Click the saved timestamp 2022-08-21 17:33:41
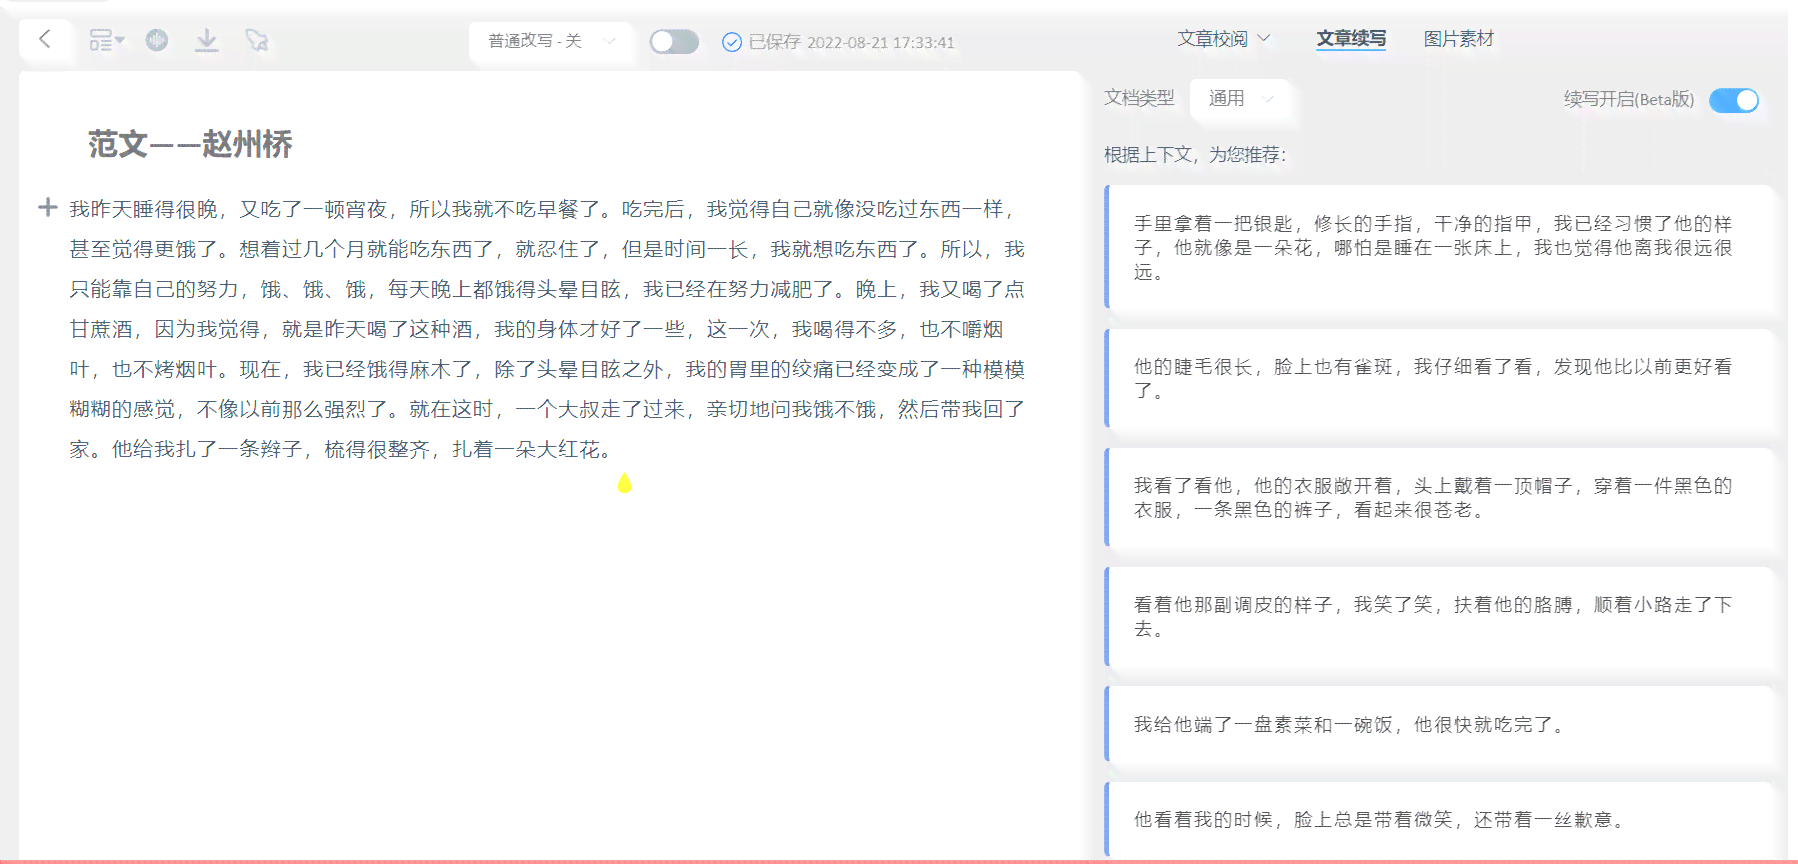 click(x=880, y=42)
